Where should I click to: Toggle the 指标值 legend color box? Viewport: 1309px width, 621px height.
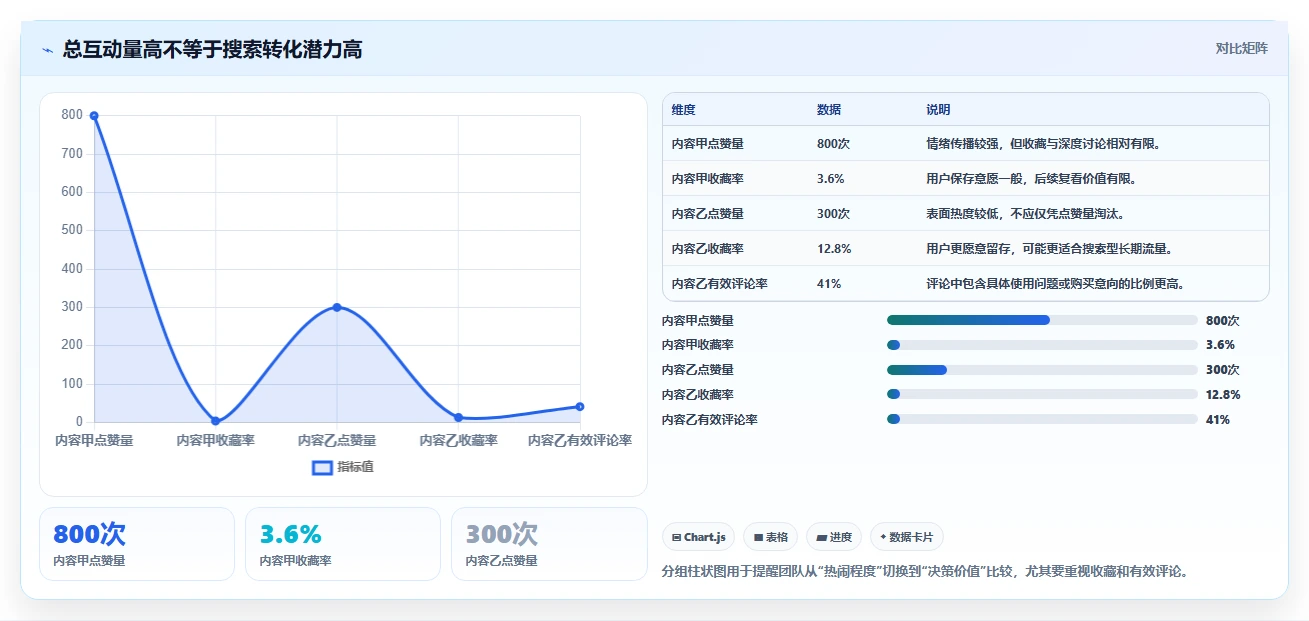pos(322,467)
